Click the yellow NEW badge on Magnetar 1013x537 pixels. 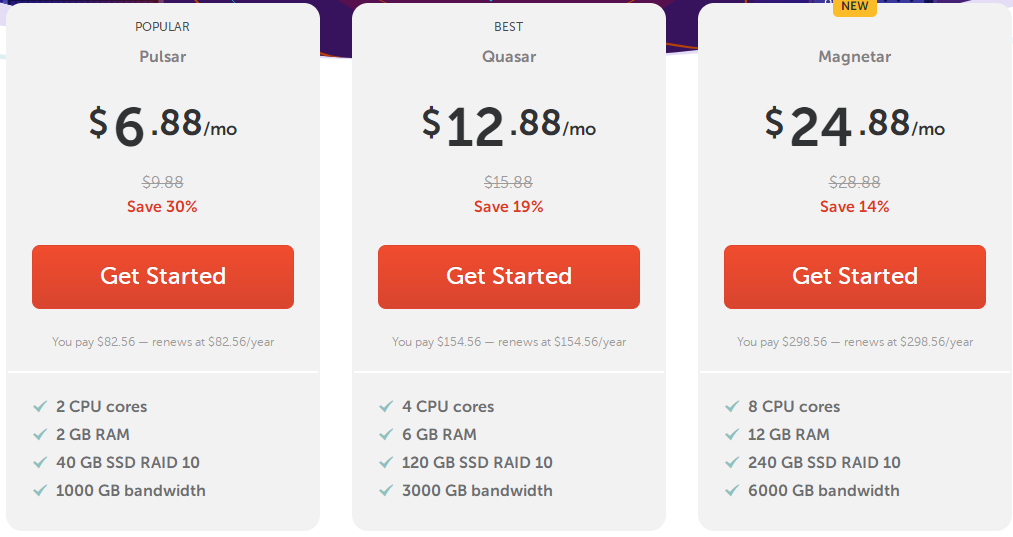(x=855, y=7)
